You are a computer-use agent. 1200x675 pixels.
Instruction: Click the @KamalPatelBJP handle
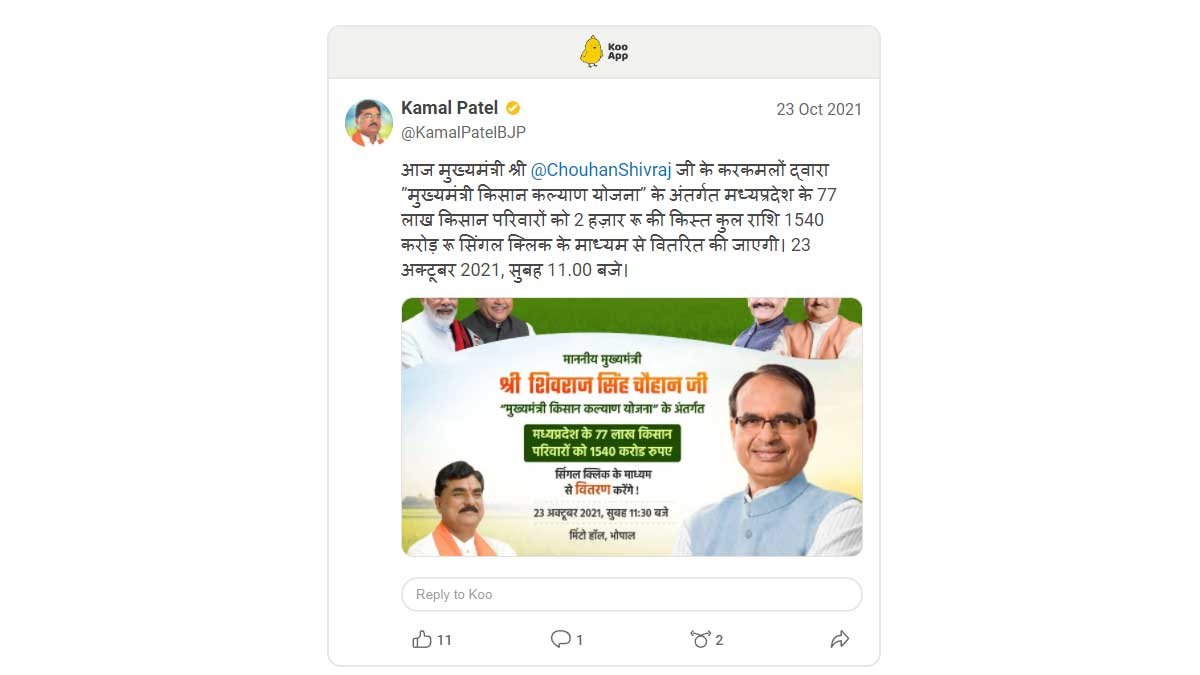pos(463,132)
